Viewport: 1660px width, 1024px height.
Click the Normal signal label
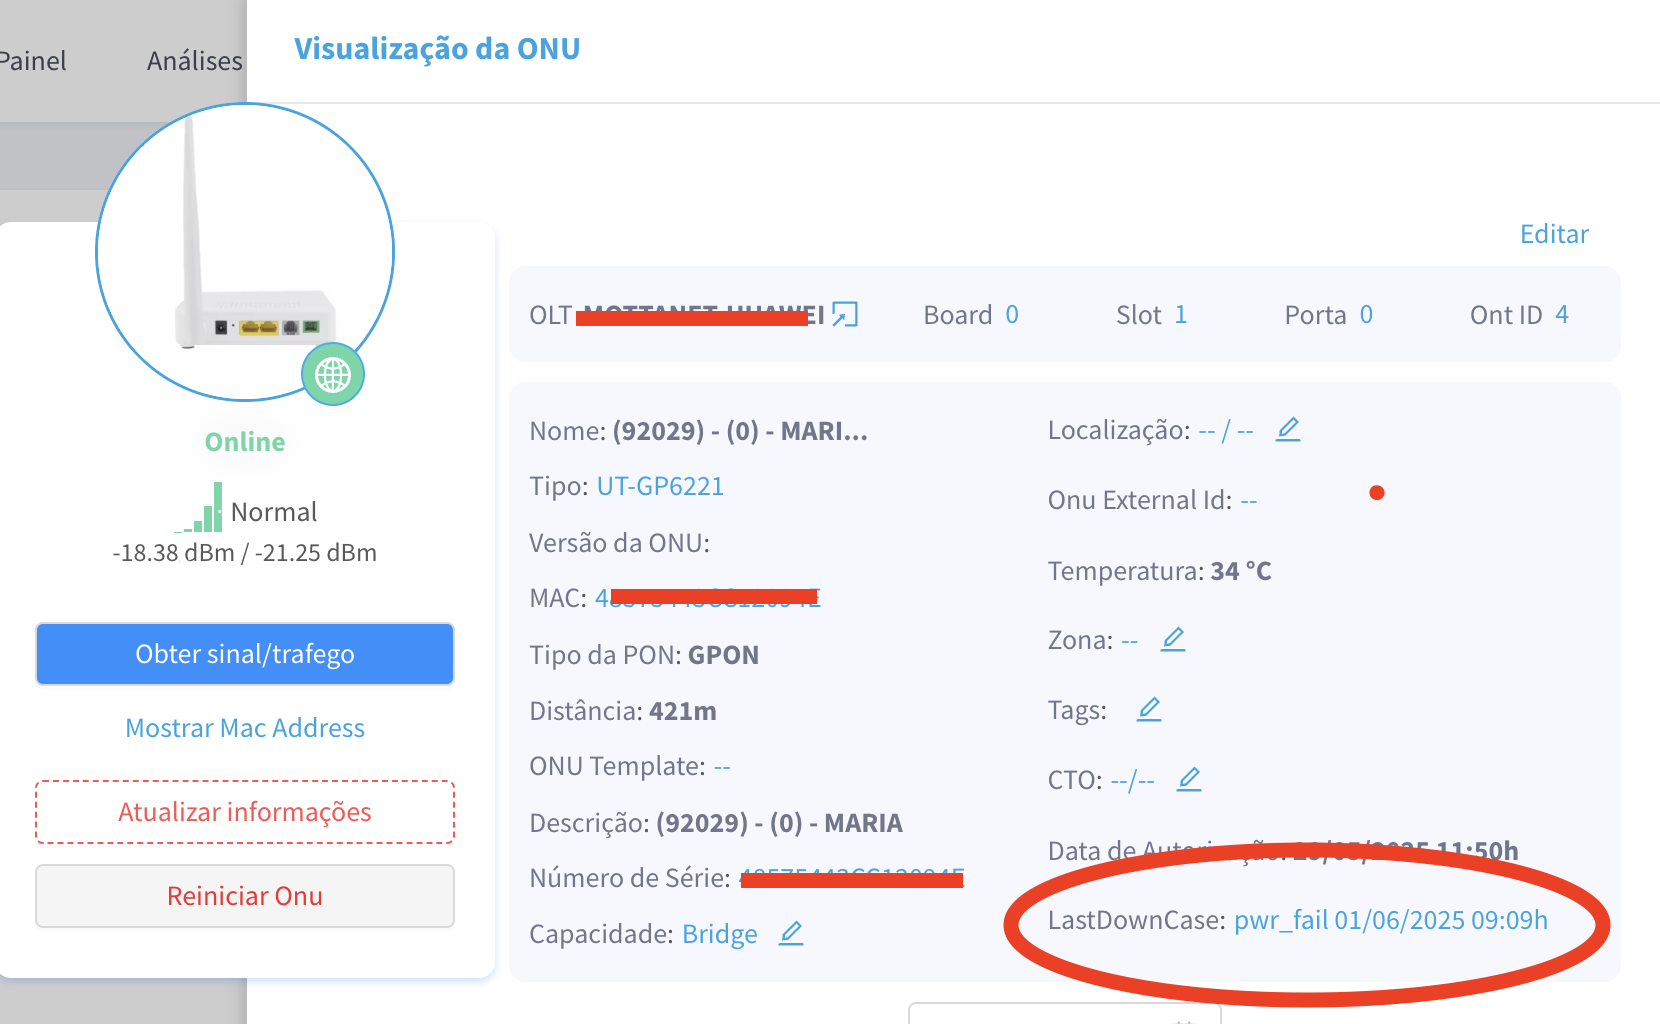pyautogui.click(x=274, y=512)
